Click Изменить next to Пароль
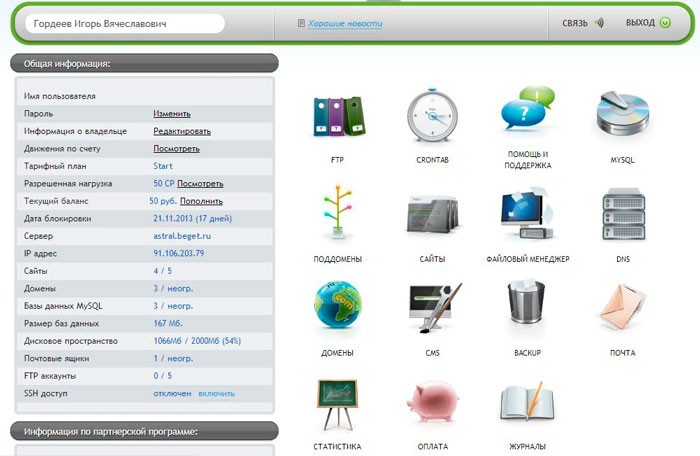This screenshot has width=700, height=456. (x=172, y=114)
